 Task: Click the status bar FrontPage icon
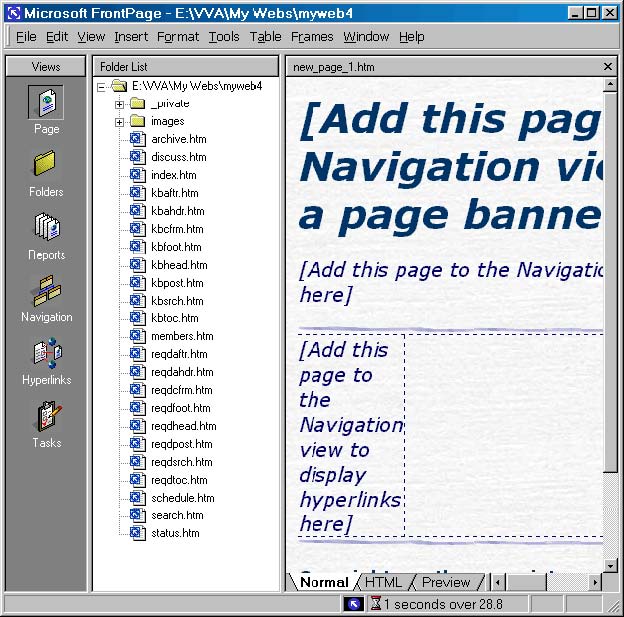(354, 604)
